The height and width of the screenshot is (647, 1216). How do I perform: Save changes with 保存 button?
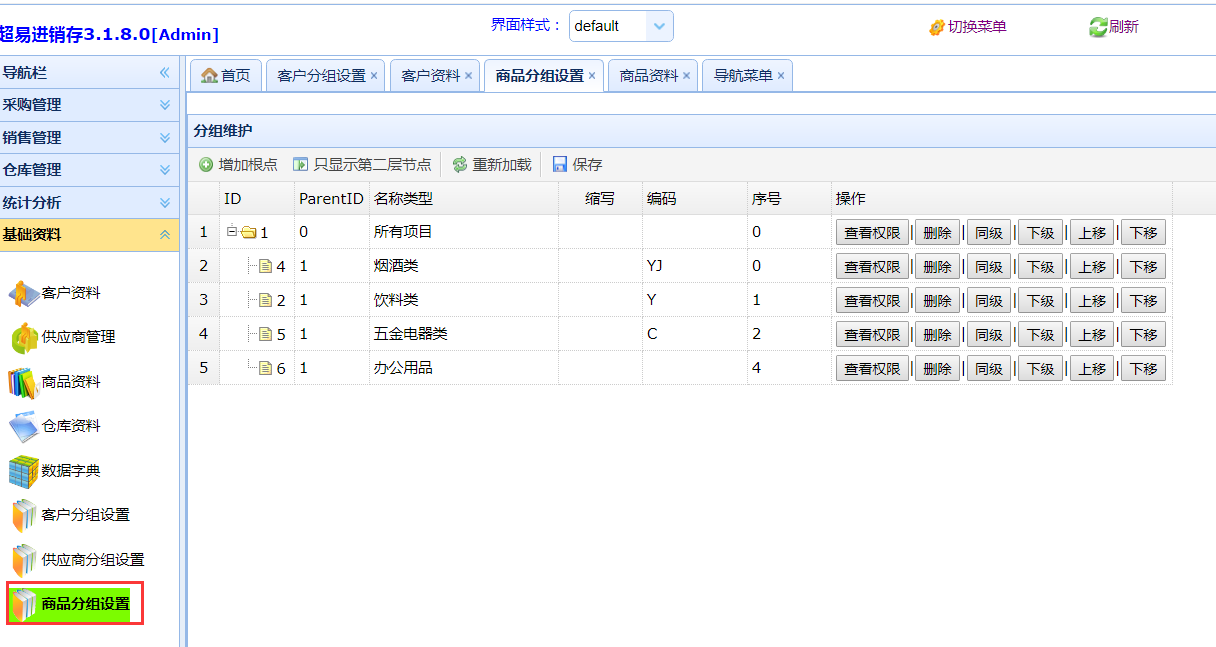[x=578, y=165]
